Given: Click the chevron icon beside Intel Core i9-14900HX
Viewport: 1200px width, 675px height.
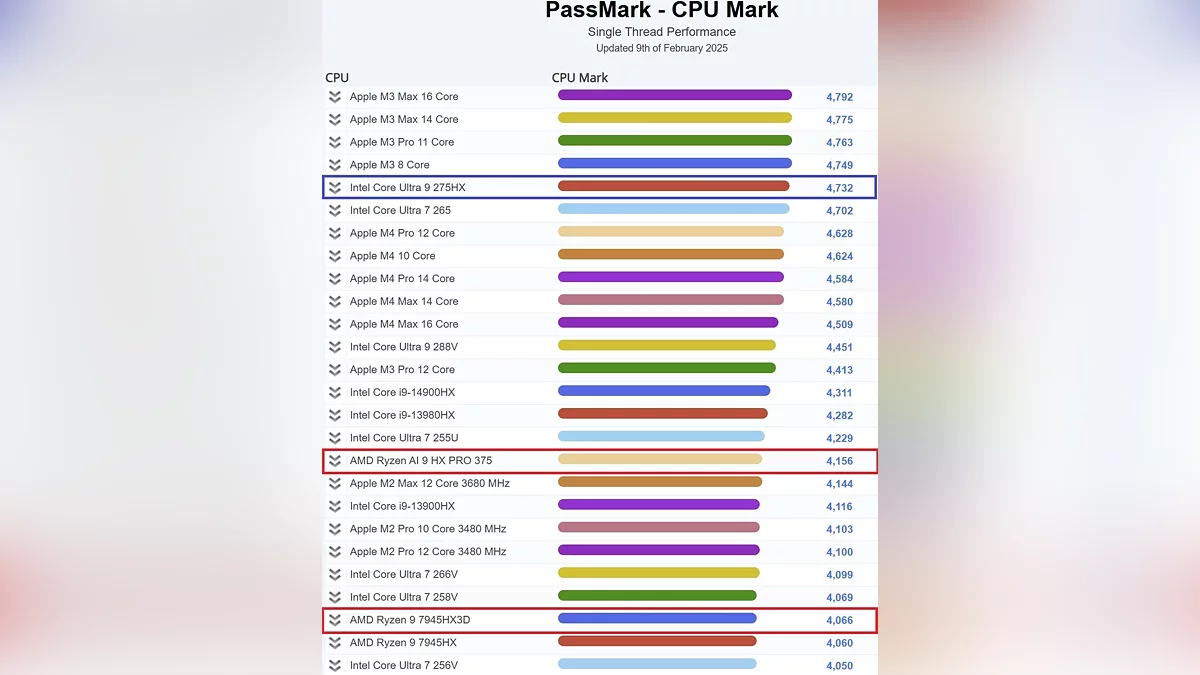Looking at the screenshot, I should pos(335,393).
